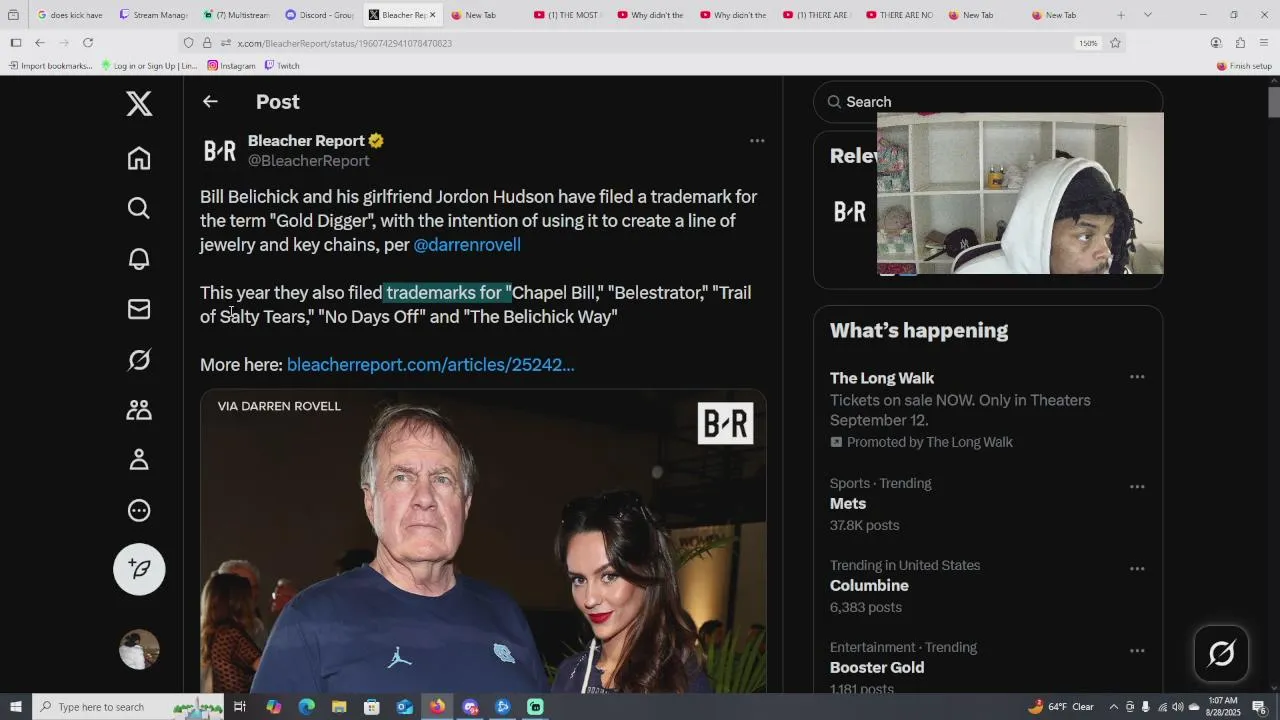Click Windows 'Type here to search' box
Viewport: 1280px width, 720px height.
point(128,707)
